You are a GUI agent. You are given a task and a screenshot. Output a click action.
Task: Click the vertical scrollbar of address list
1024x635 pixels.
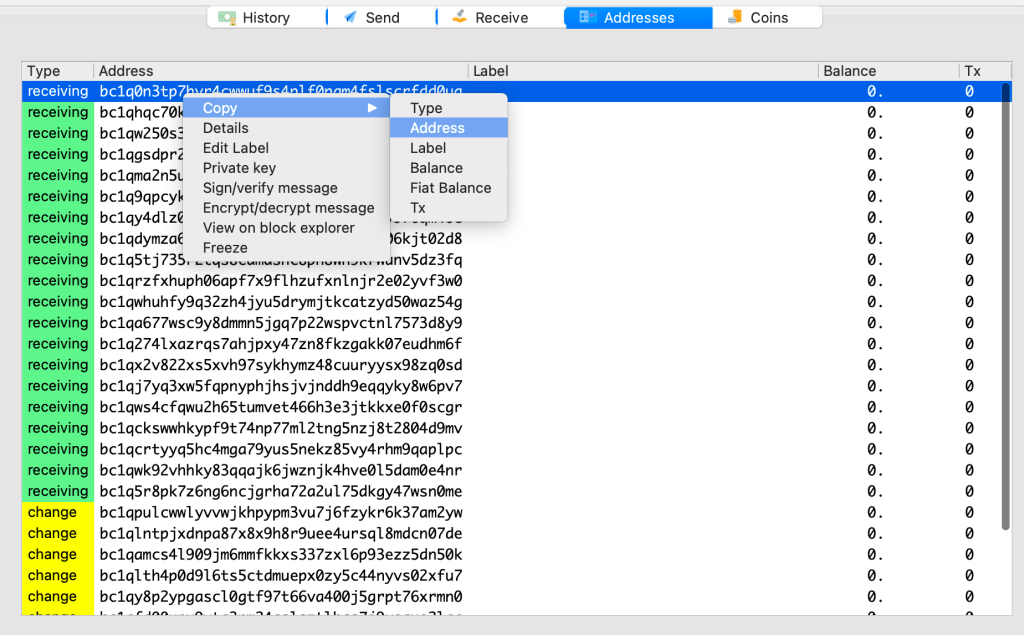(x=1005, y=300)
